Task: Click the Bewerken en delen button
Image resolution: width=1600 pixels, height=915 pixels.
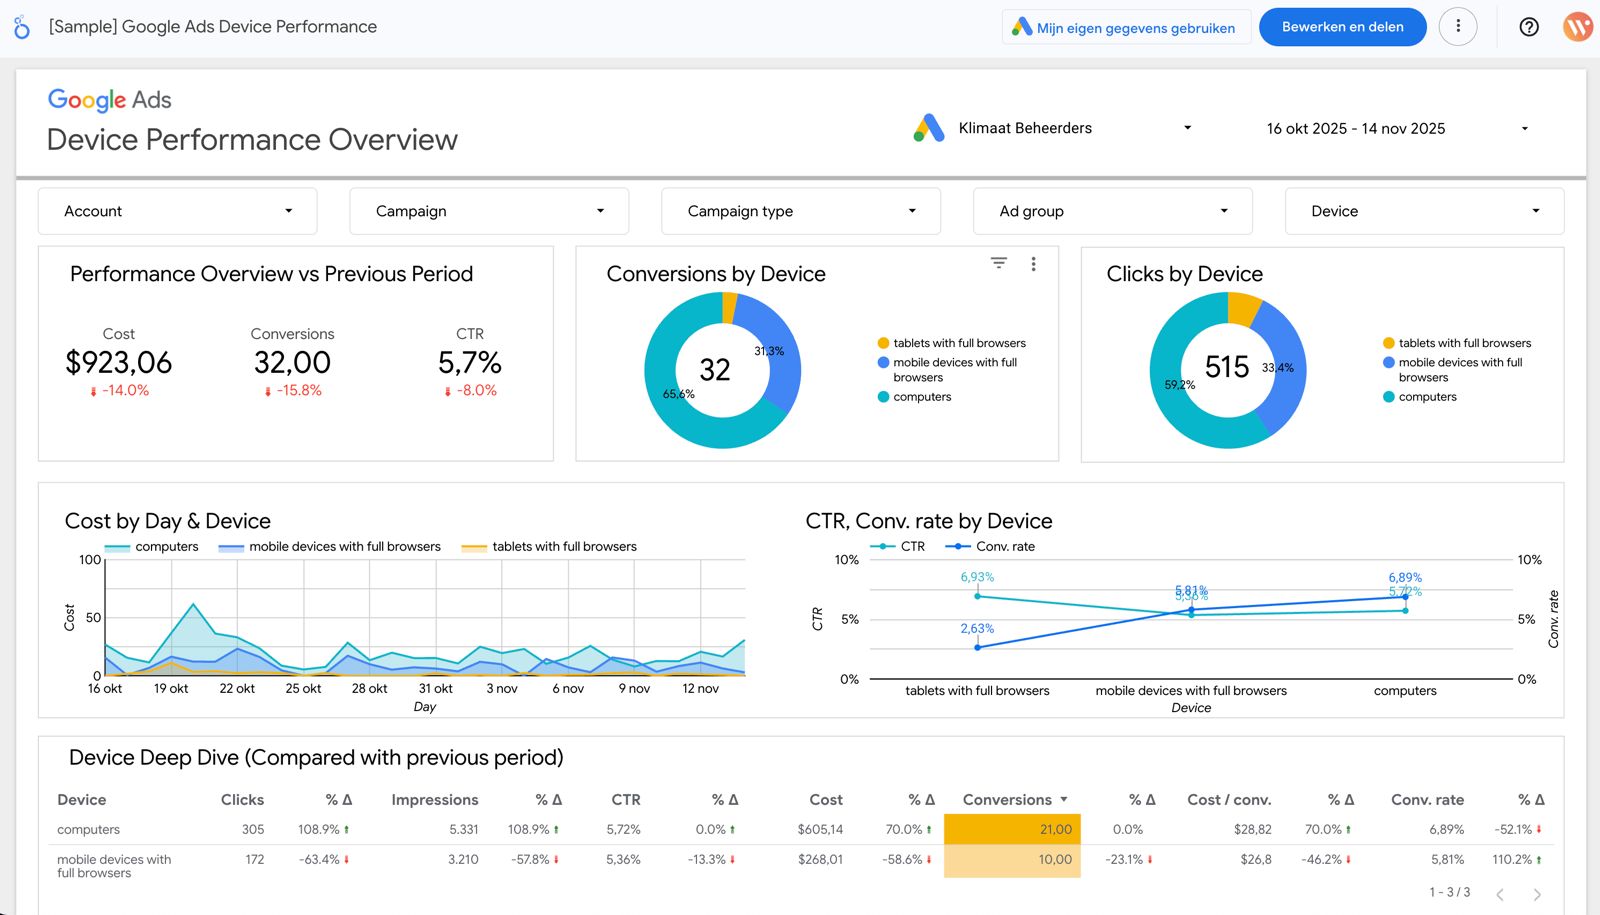Action: [1342, 27]
